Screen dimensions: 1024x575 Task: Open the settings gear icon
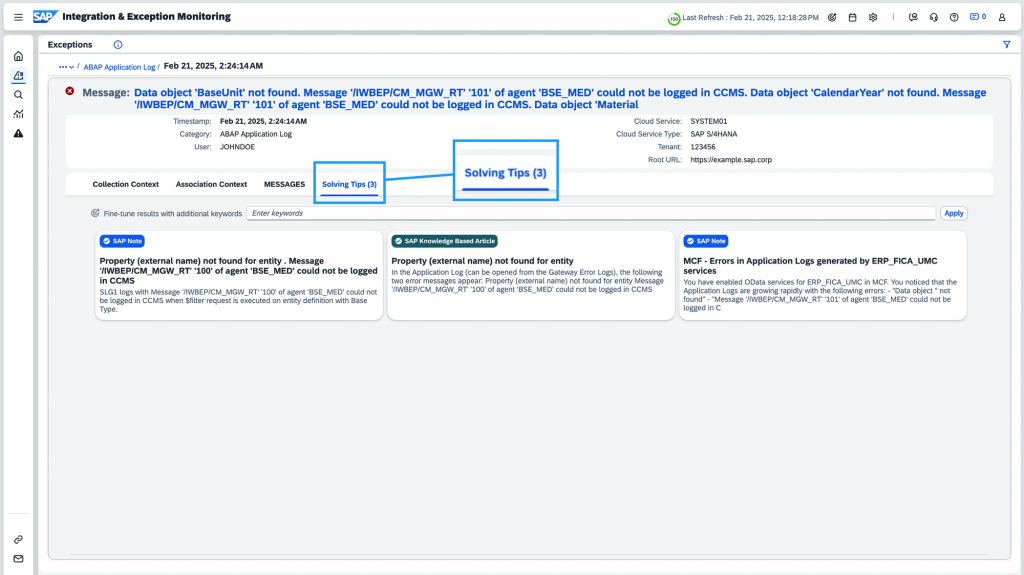(x=873, y=18)
